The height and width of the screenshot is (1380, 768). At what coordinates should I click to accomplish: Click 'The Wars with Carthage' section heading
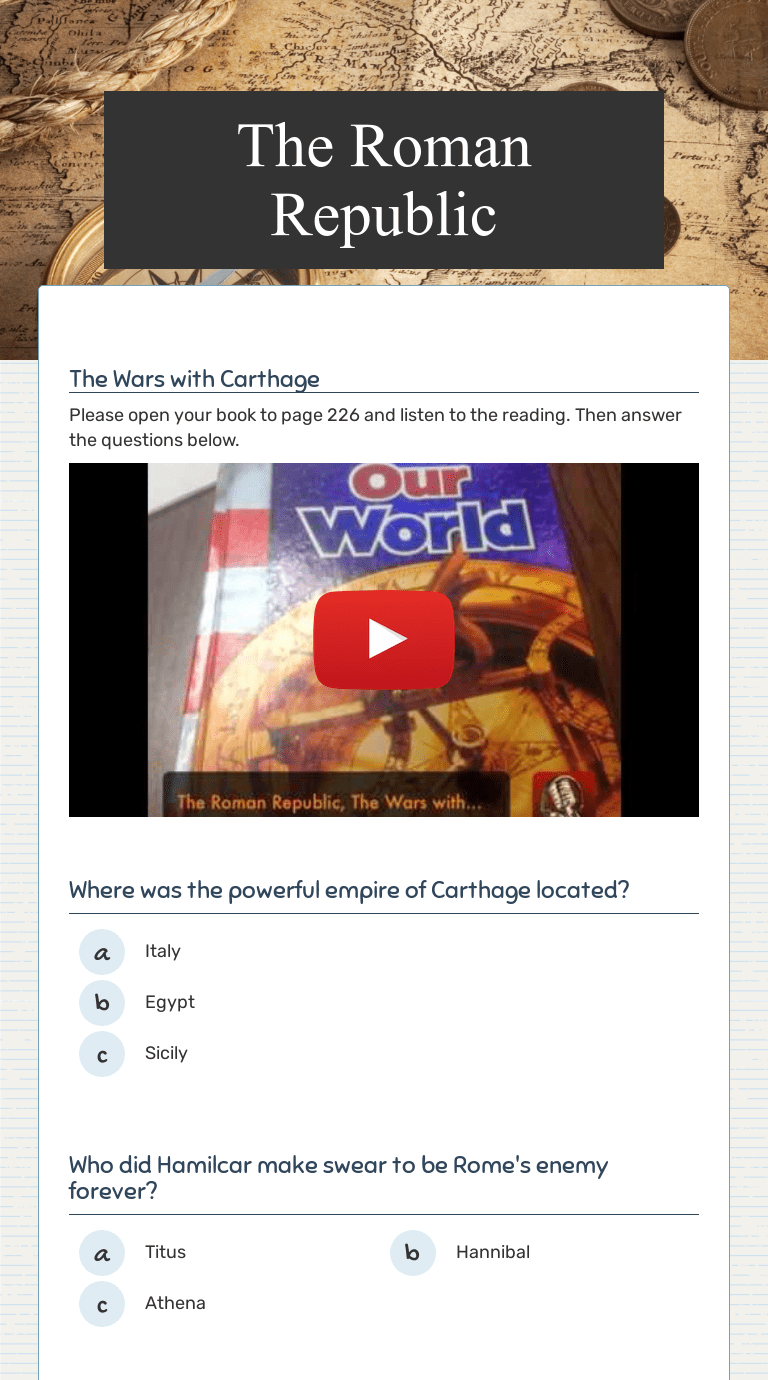point(195,379)
